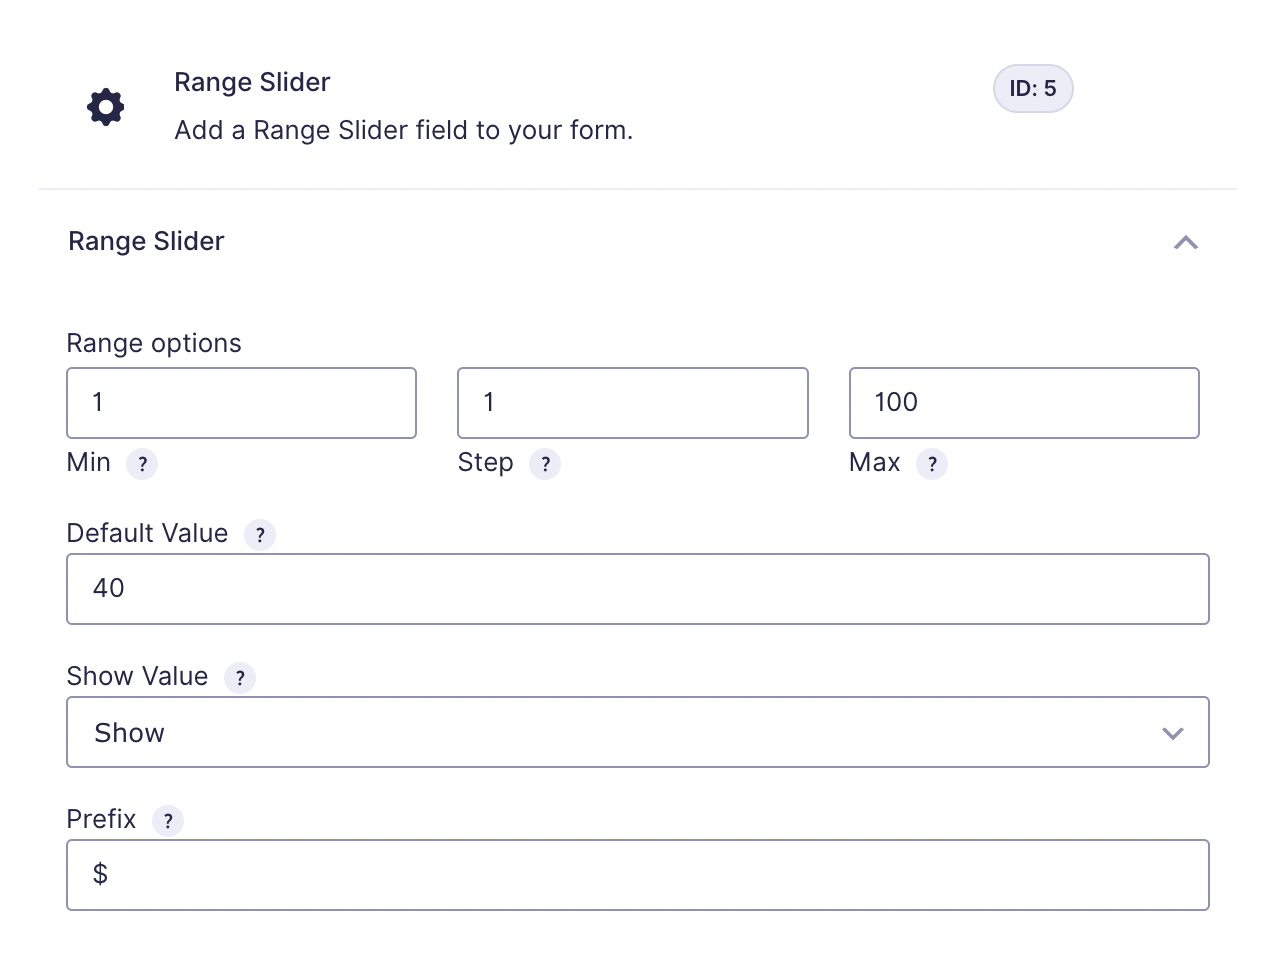
Task: Open the help tooltip next to Step
Action: pos(545,464)
